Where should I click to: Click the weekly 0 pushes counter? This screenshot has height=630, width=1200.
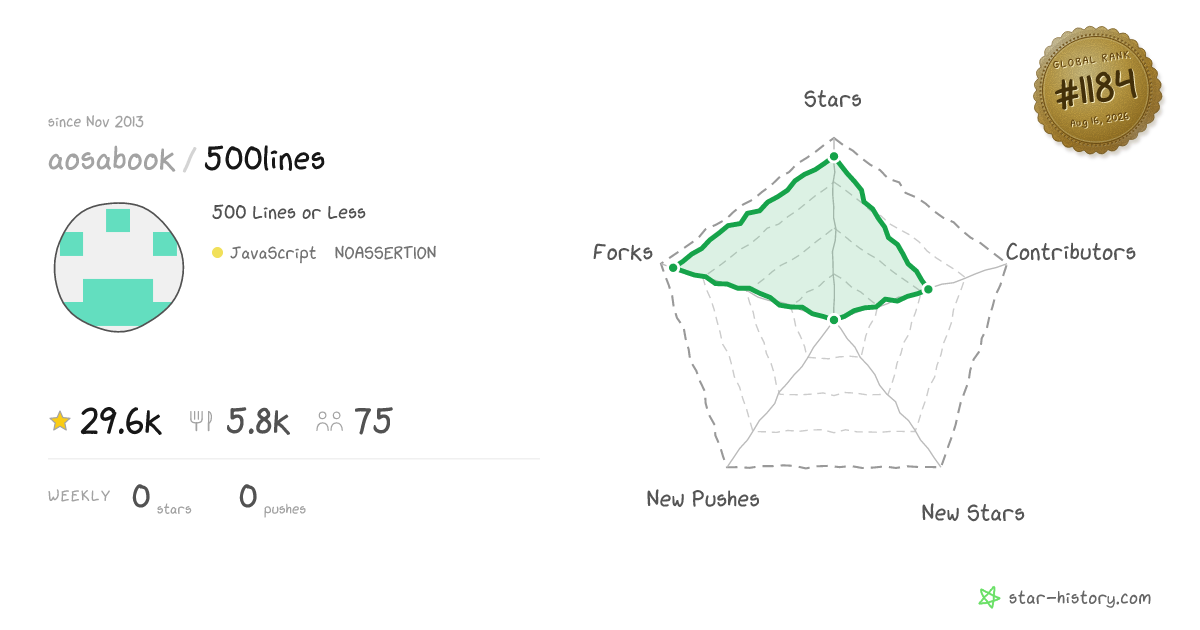(272, 497)
